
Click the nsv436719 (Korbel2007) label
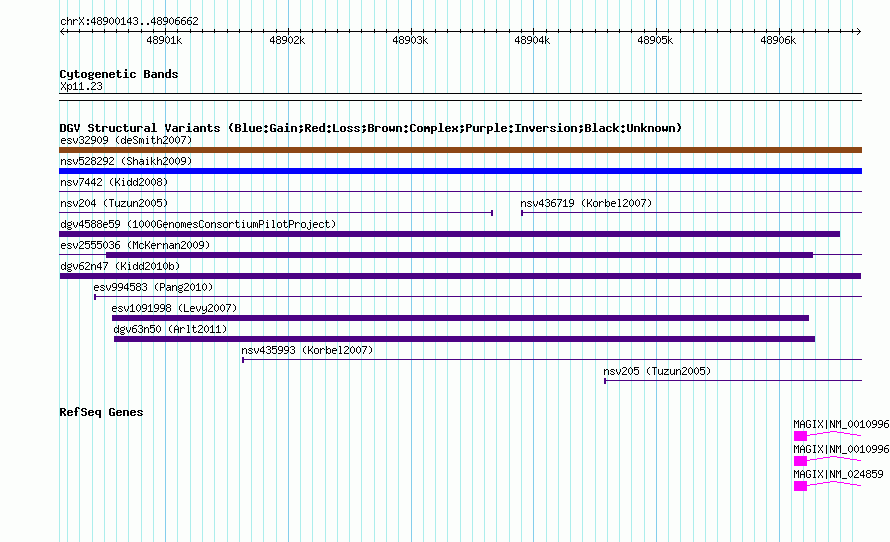[x=586, y=203]
